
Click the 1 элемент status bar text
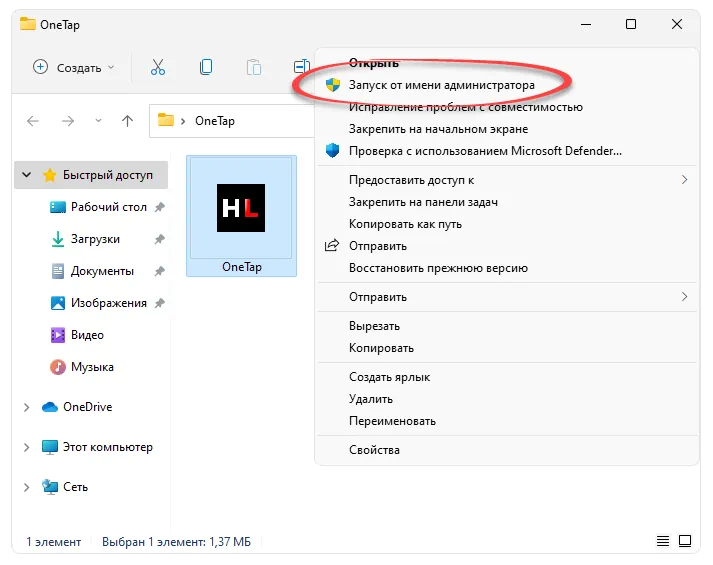point(54,542)
